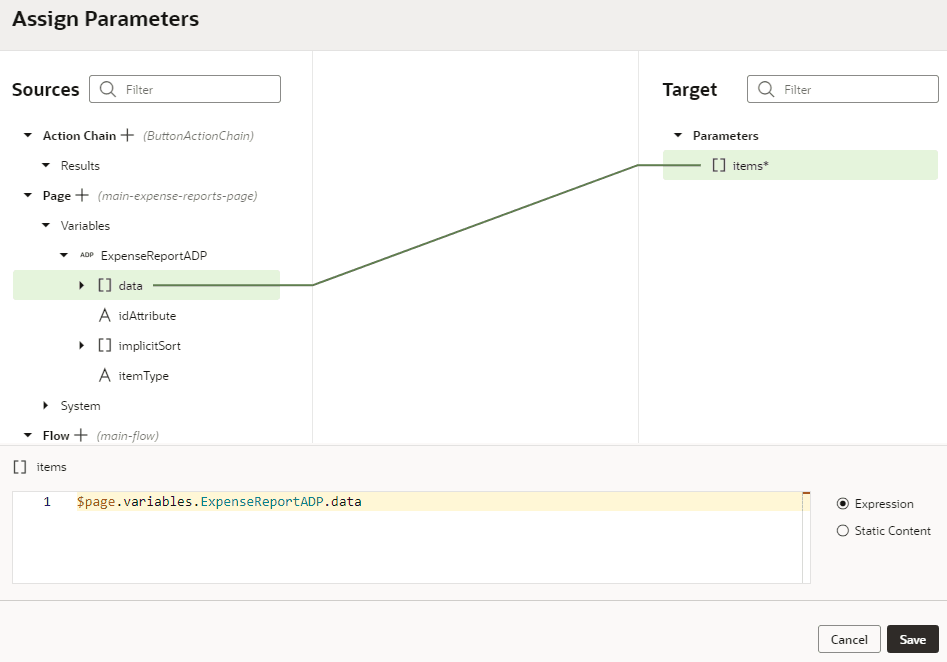
Task: Click the array bracket icon of data
Action: [104, 285]
